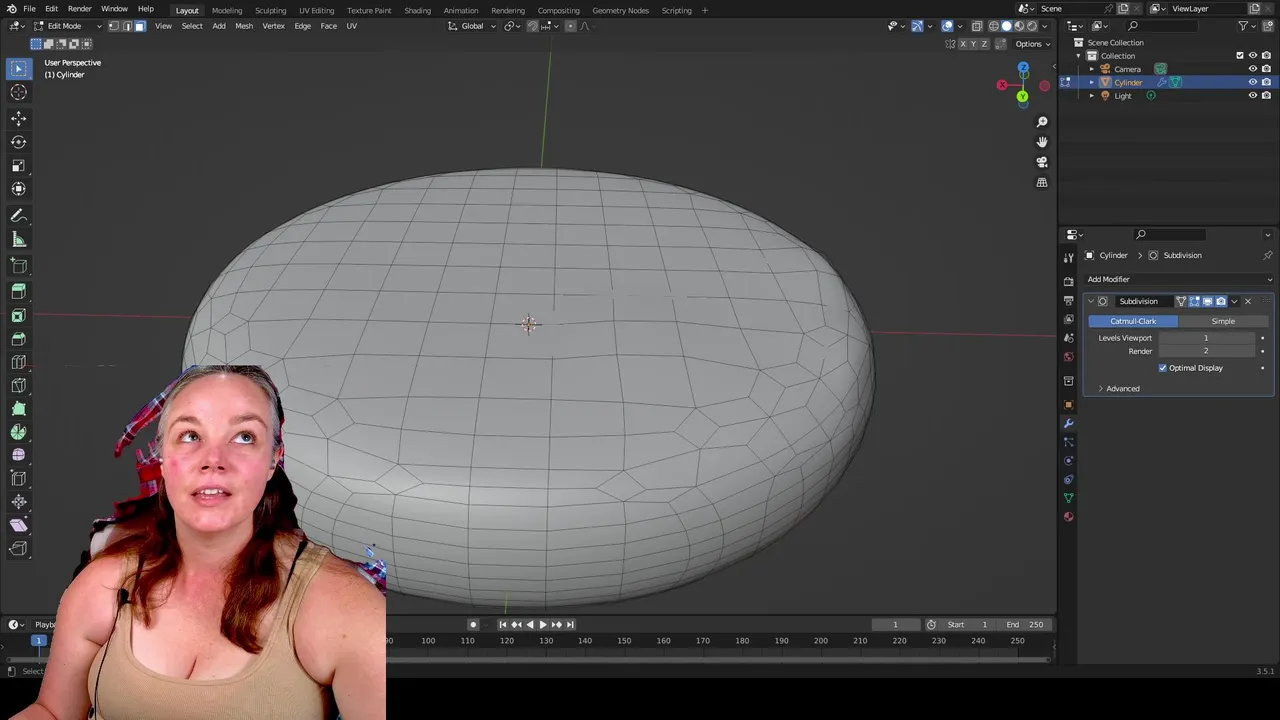This screenshot has height=720, width=1280.
Task: Open the Global transform orientation dropdown
Action: tap(472, 26)
